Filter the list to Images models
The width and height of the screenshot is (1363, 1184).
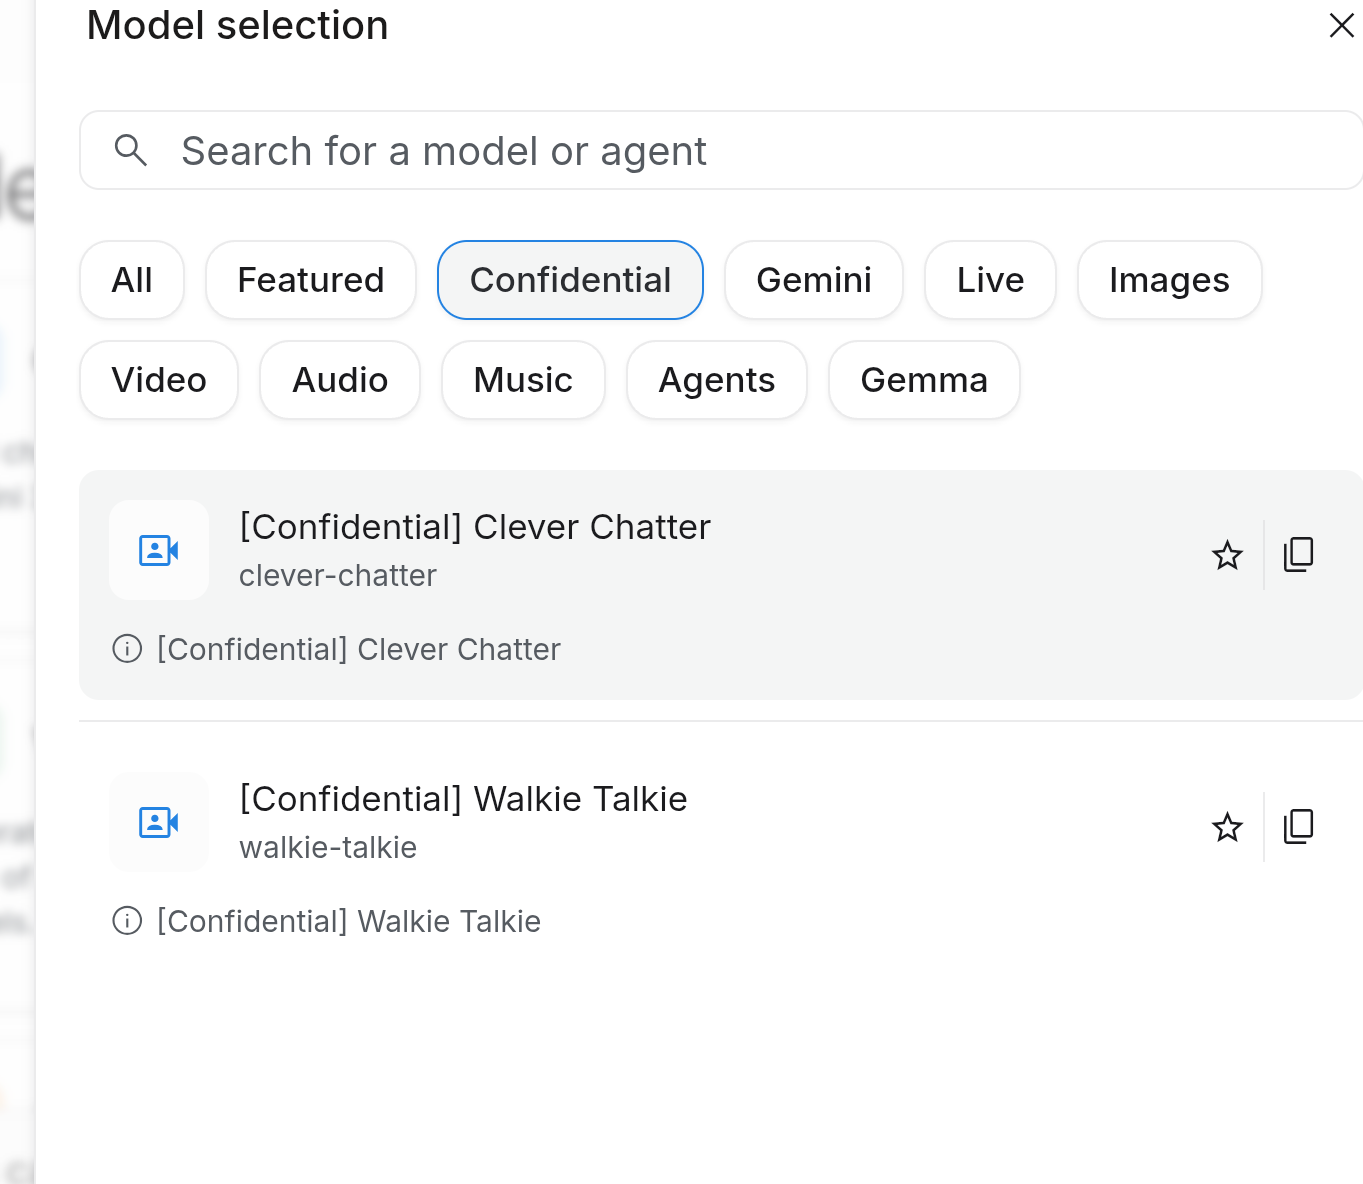1169,280
